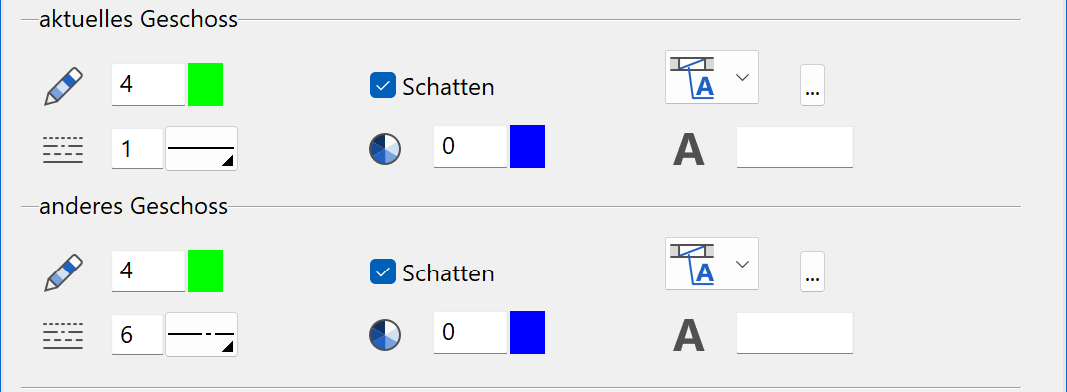
Task: Click line type icon in anderes Geschoss
Action: [x=63, y=336]
